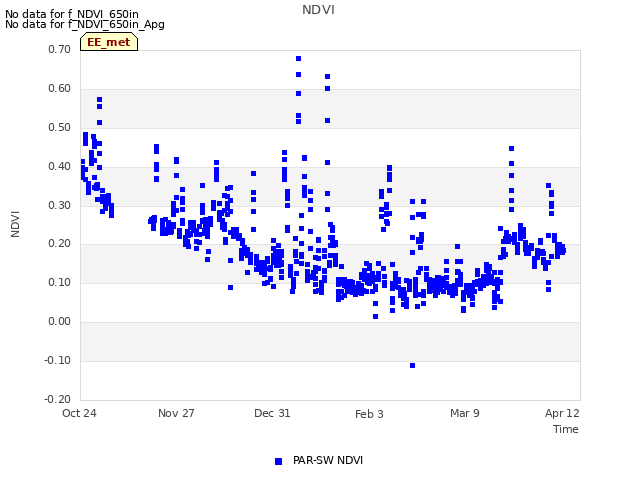640x480 pixels.
Task: Click the 0.00 y-axis tick label
Action: click(59, 322)
